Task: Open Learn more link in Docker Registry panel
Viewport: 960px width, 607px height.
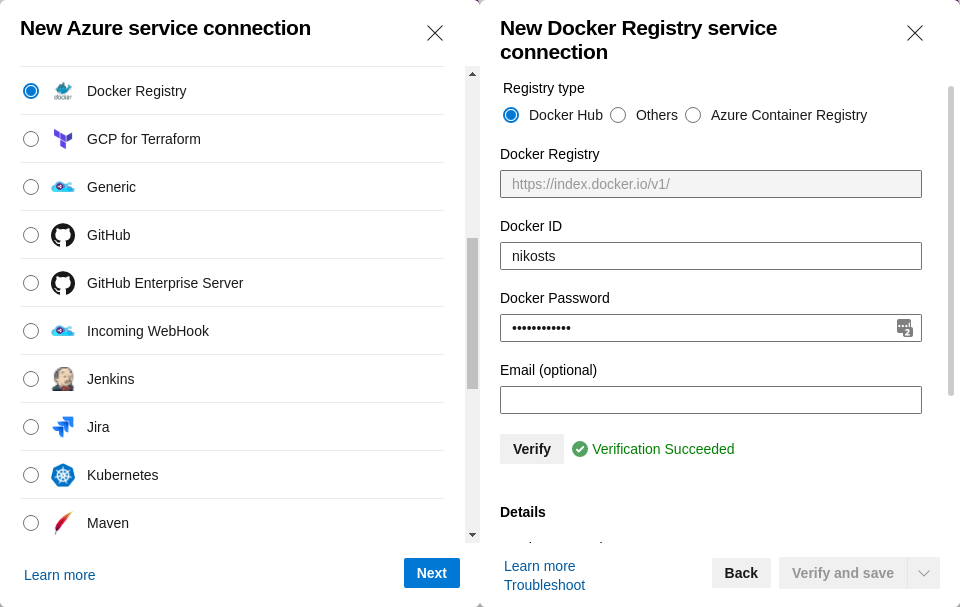Action: tap(540, 566)
